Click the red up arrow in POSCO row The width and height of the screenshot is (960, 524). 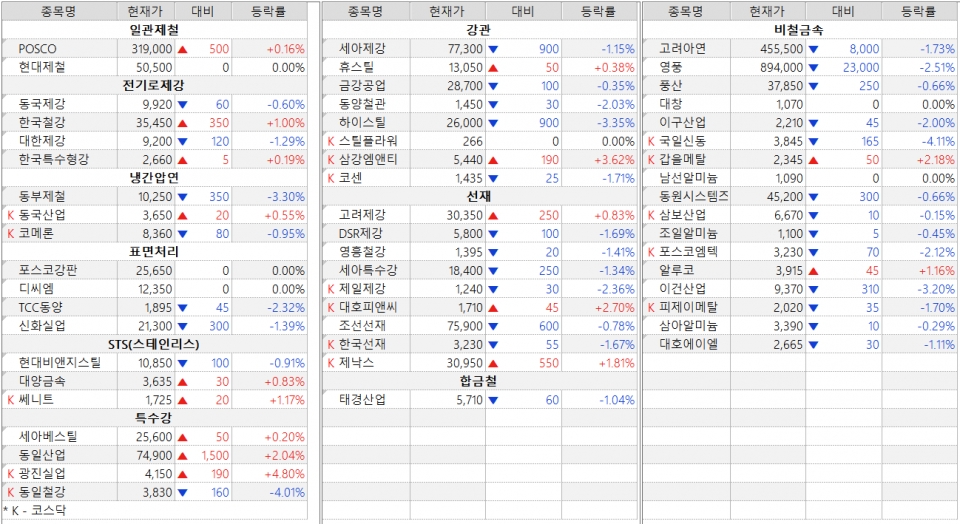182,49
